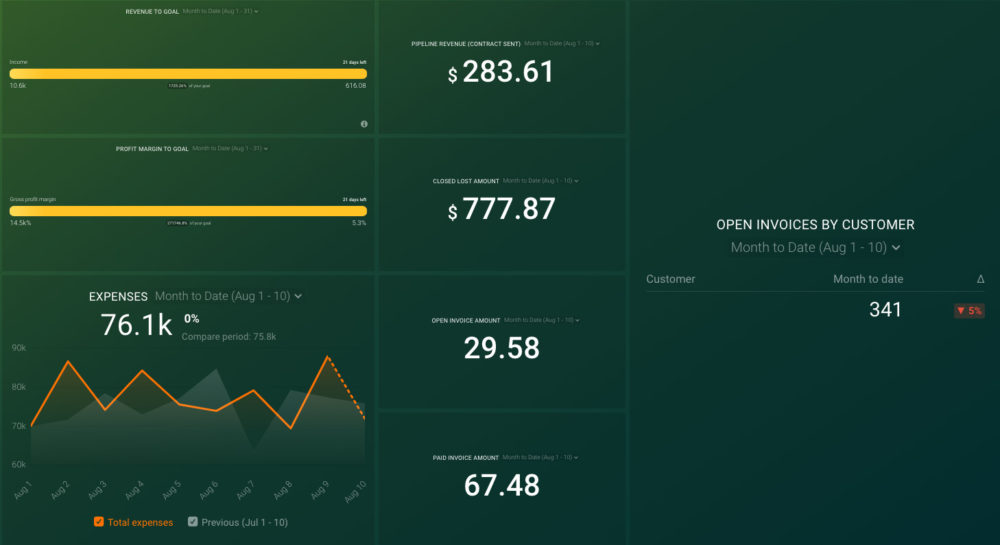The height and width of the screenshot is (545, 1000).
Task: Click the 341 invoice value row
Action: 884,310
